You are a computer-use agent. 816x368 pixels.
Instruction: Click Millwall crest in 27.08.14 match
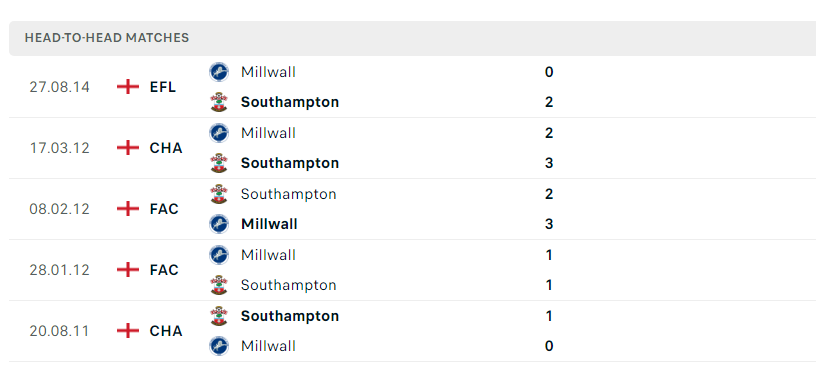(219, 72)
